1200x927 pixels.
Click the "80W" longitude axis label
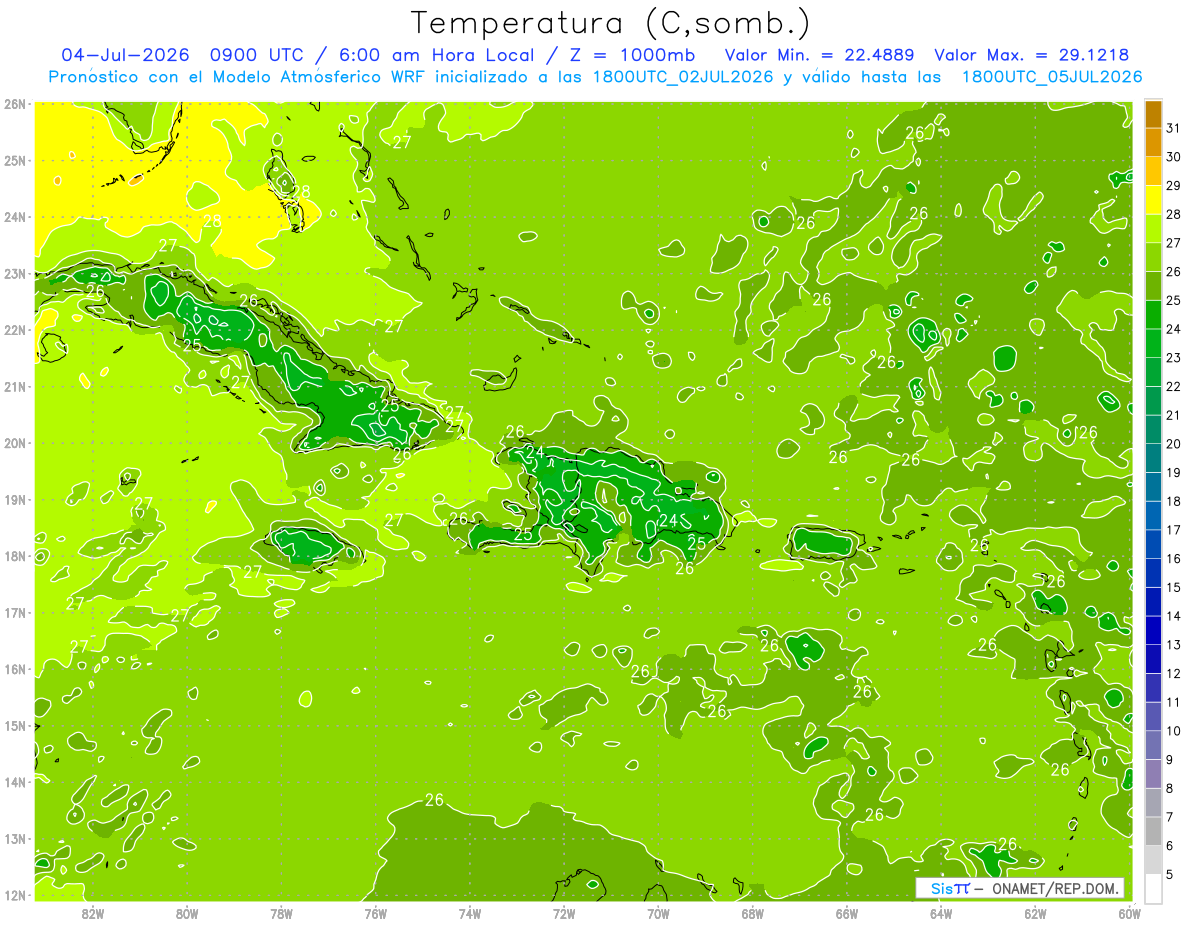(x=187, y=914)
